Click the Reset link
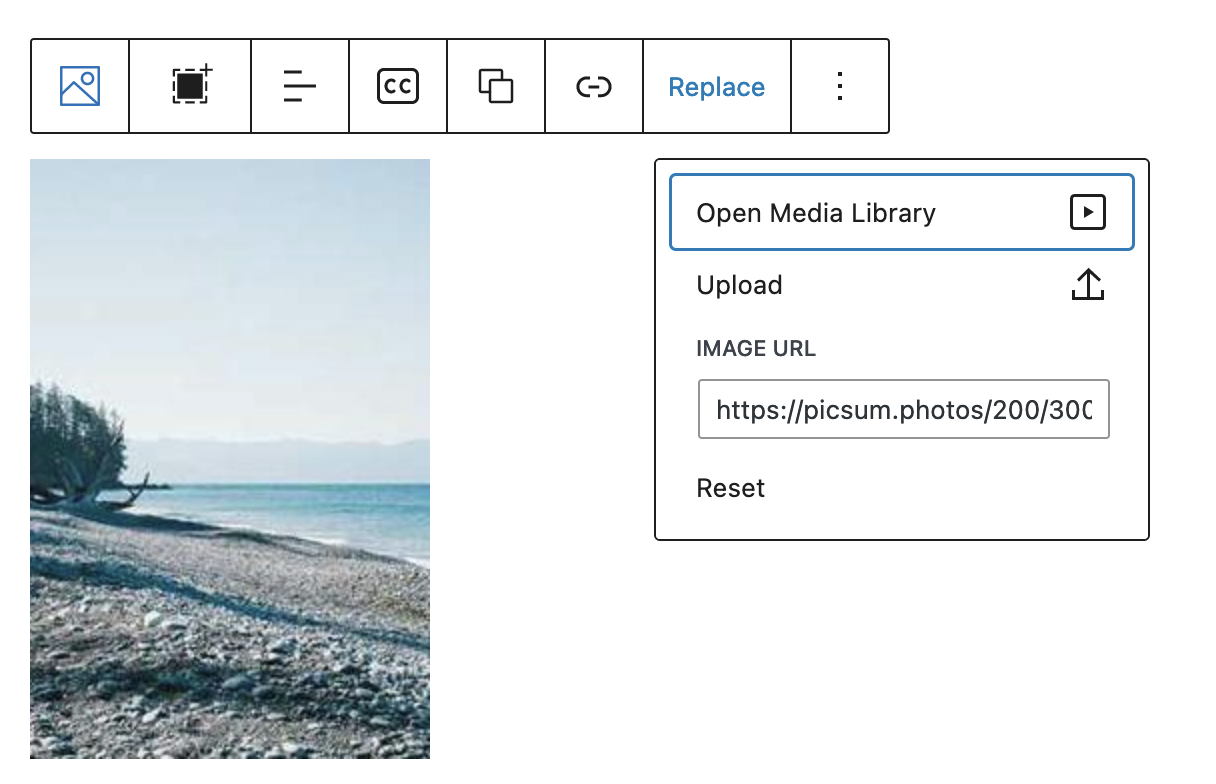 point(730,488)
